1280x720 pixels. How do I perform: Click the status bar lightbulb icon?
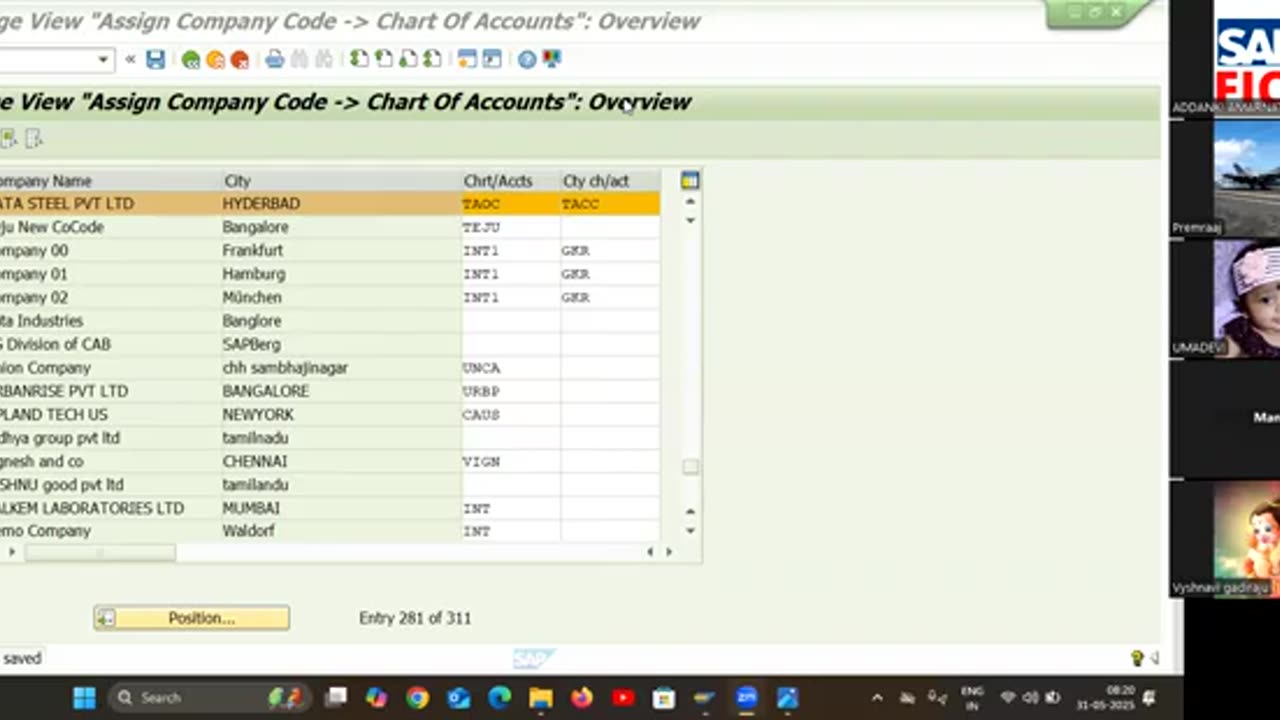(x=1137, y=658)
